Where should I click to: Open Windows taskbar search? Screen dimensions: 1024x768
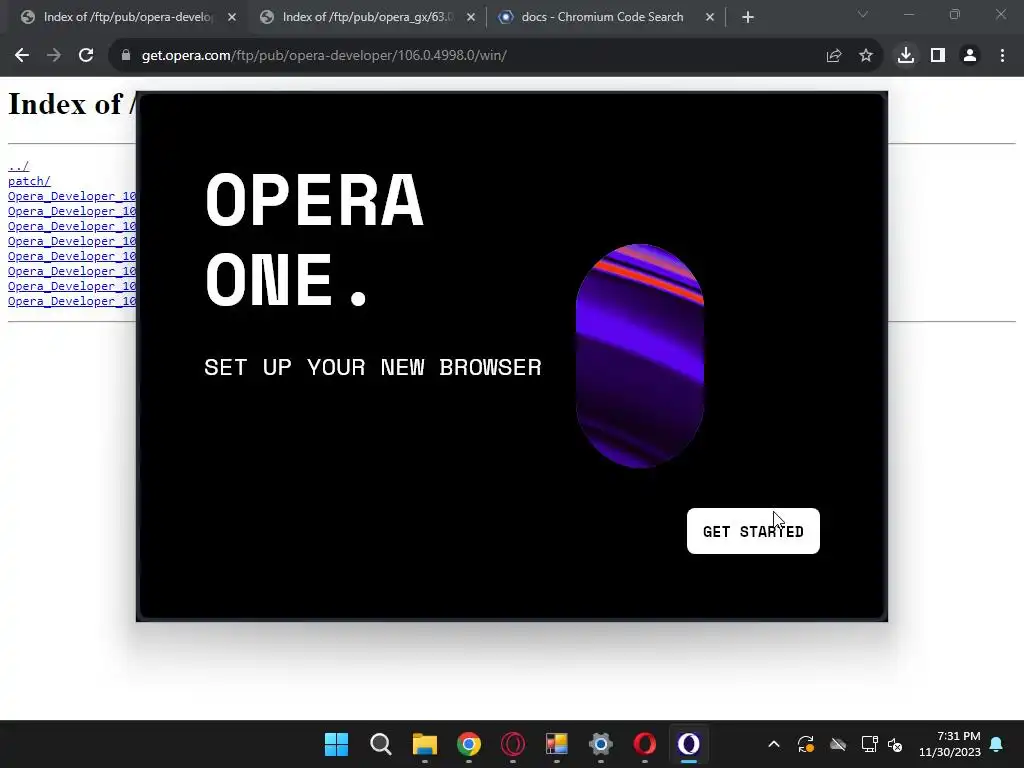tap(381, 744)
